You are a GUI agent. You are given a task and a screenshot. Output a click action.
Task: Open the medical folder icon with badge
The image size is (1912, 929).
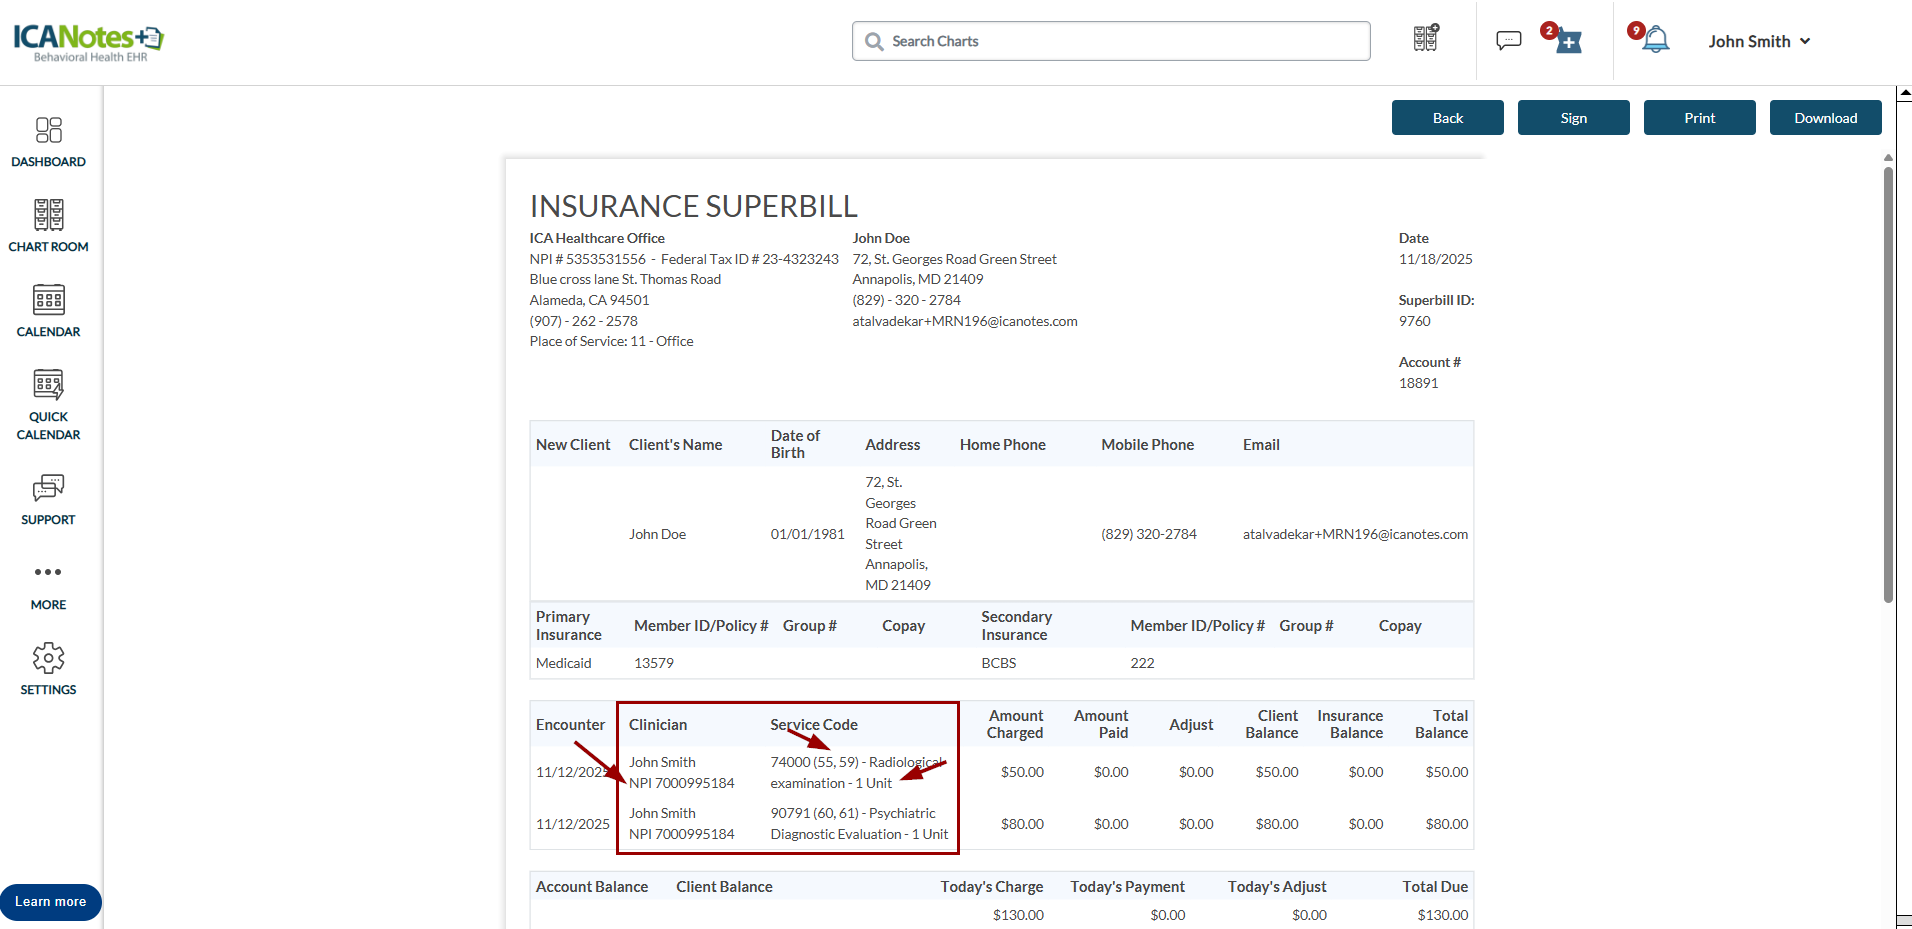click(1568, 42)
